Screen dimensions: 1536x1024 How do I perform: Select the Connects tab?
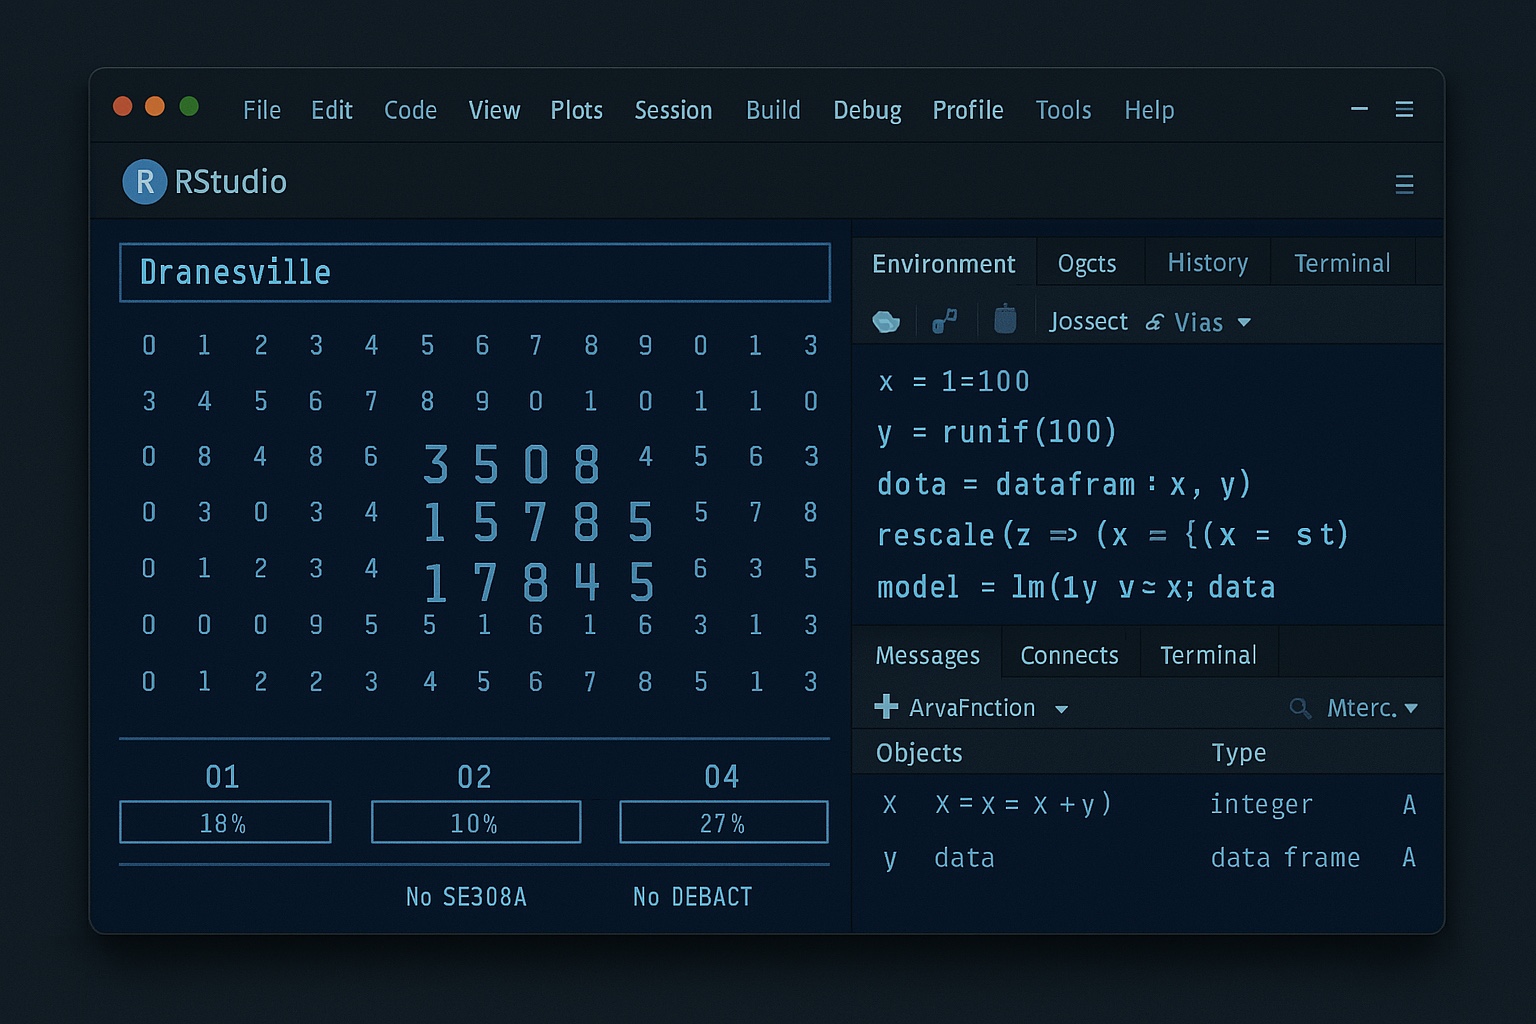tap(1069, 655)
